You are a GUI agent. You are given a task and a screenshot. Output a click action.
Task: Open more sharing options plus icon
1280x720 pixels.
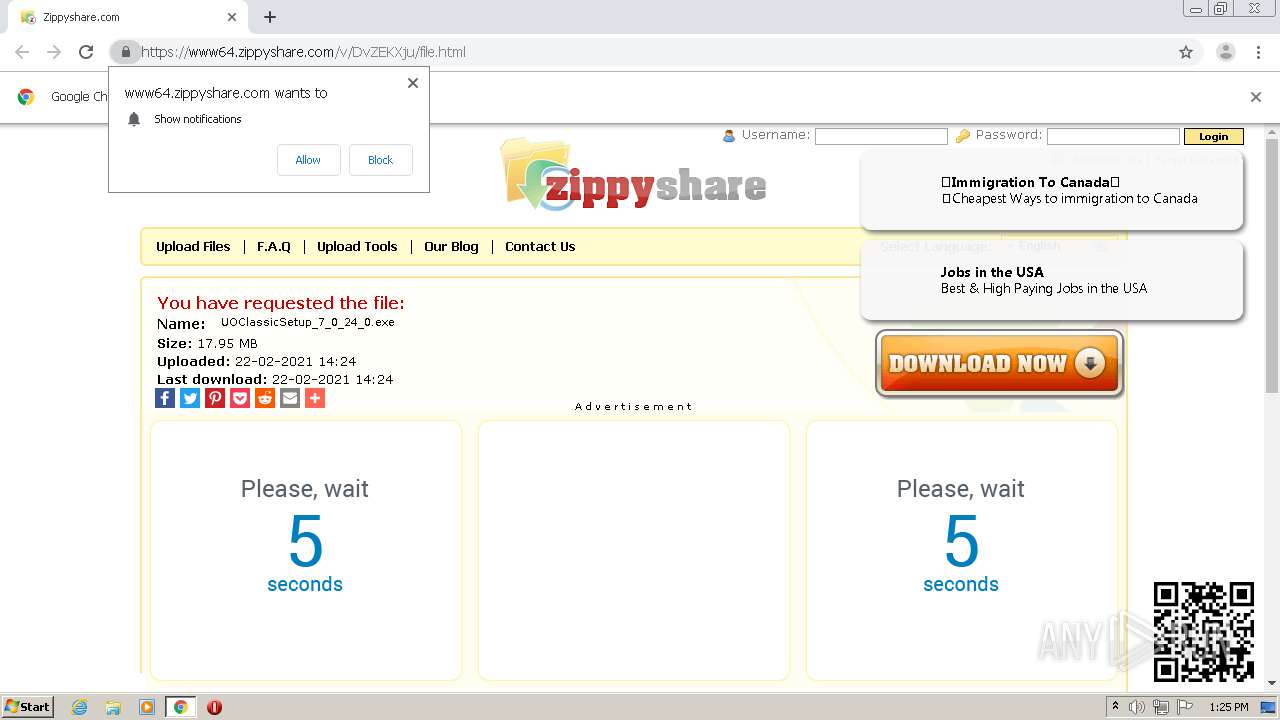click(x=315, y=398)
